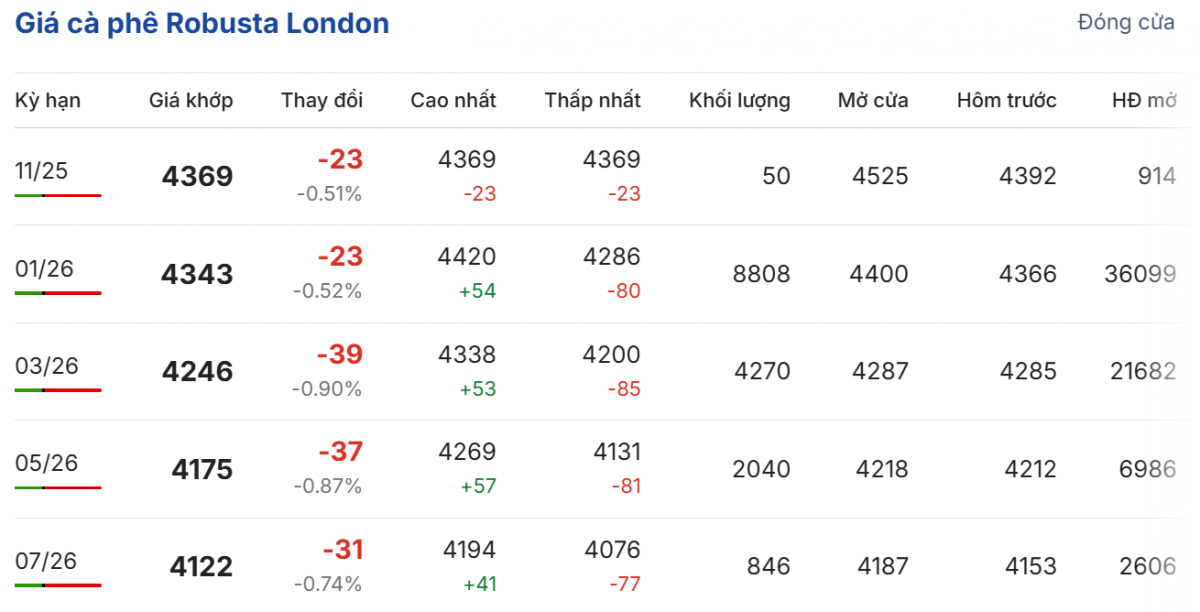Sort by the Kỳ hạn column header
This screenshot has height=612, width=1200.
[48, 100]
